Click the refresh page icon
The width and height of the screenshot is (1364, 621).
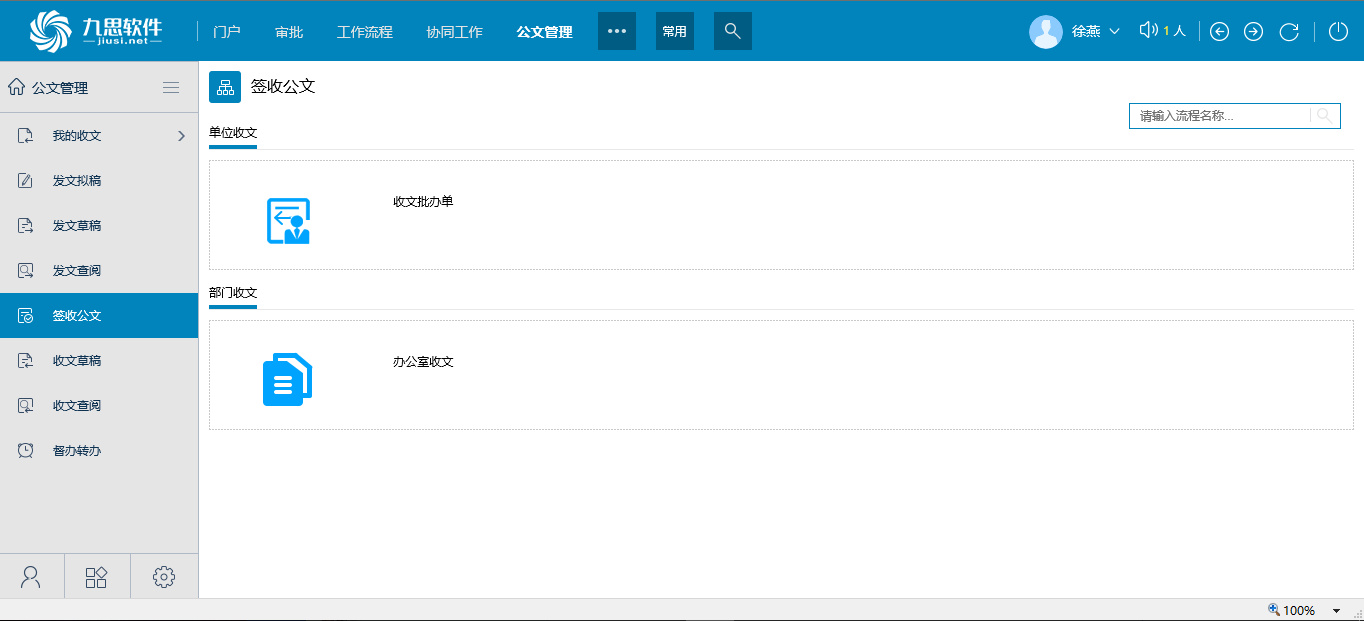point(1289,32)
